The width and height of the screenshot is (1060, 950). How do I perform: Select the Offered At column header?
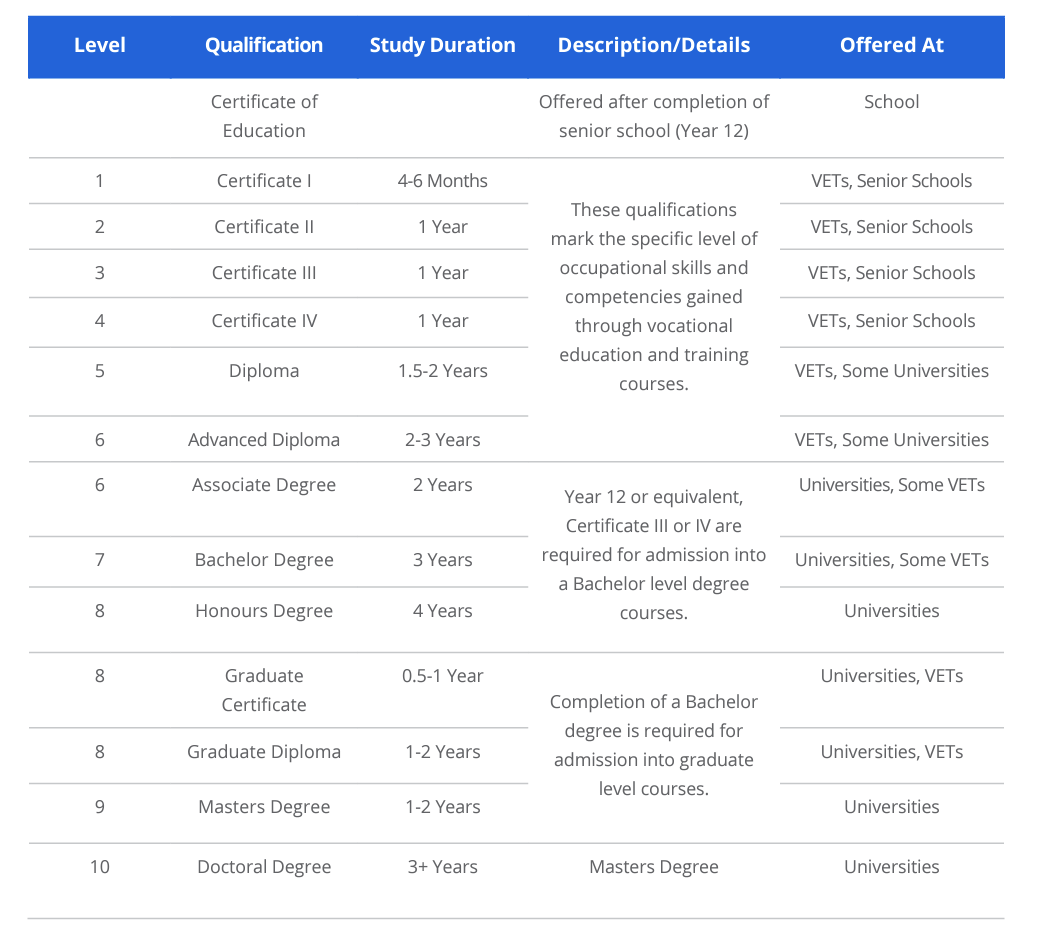[x=891, y=45]
